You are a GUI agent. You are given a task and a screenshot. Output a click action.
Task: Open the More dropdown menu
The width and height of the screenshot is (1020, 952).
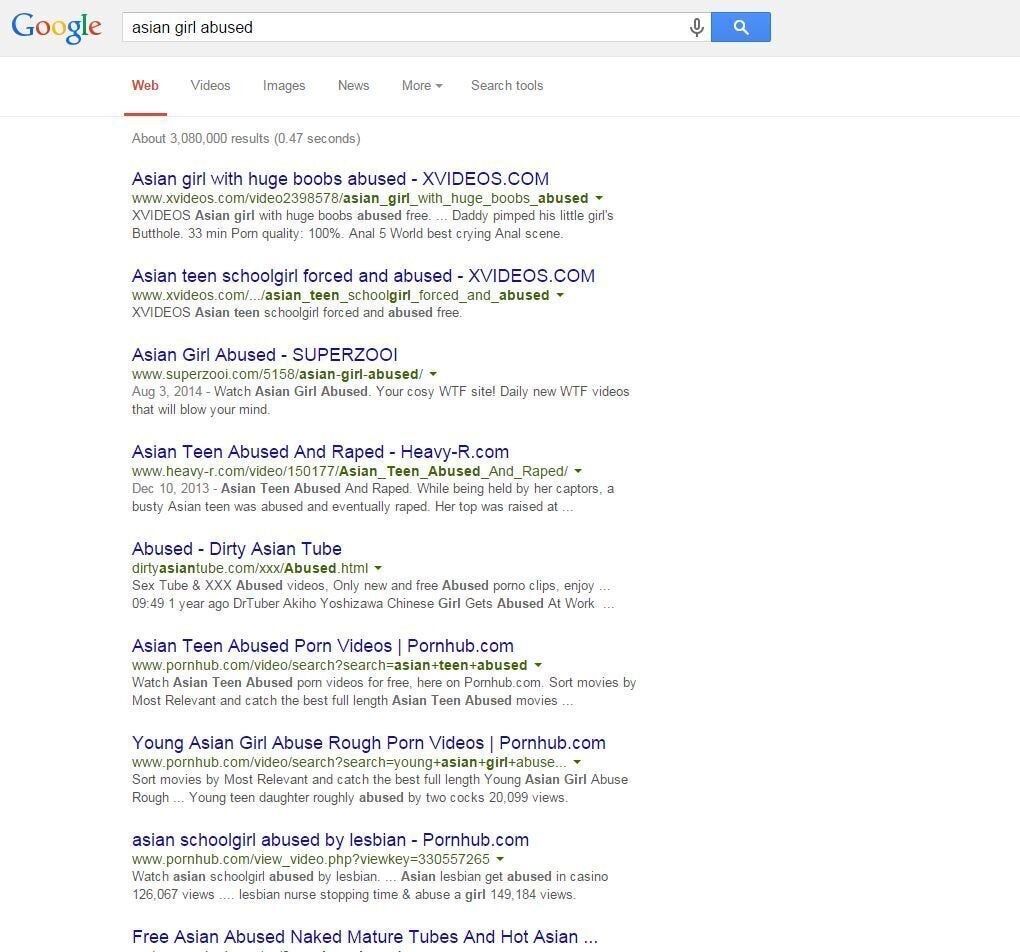point(422,85)
